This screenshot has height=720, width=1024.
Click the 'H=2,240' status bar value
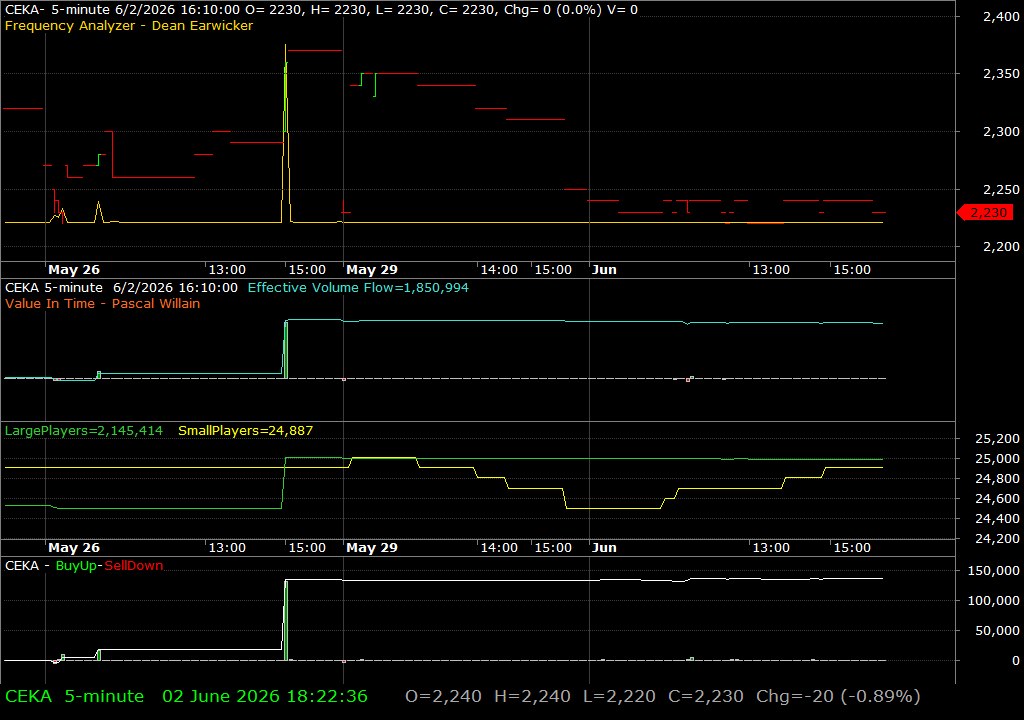(x=532, y=696)
